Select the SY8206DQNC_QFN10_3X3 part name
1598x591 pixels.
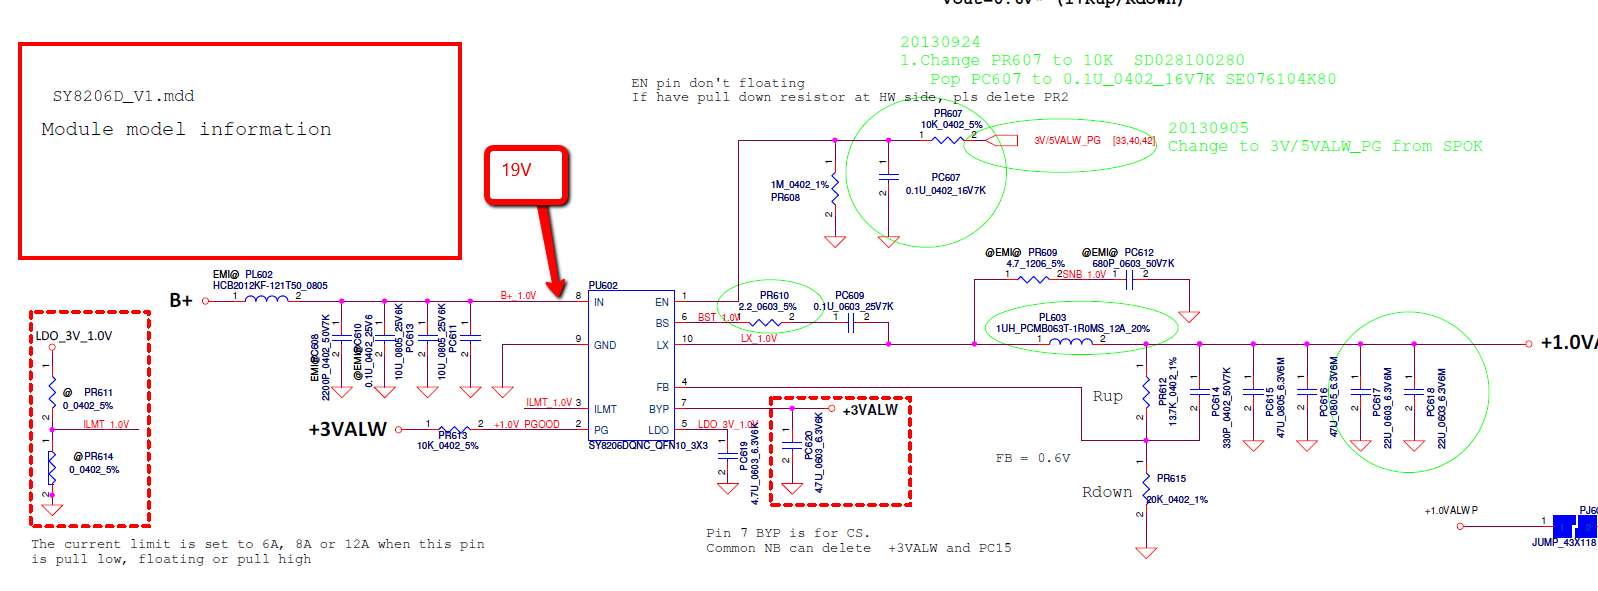648,445
